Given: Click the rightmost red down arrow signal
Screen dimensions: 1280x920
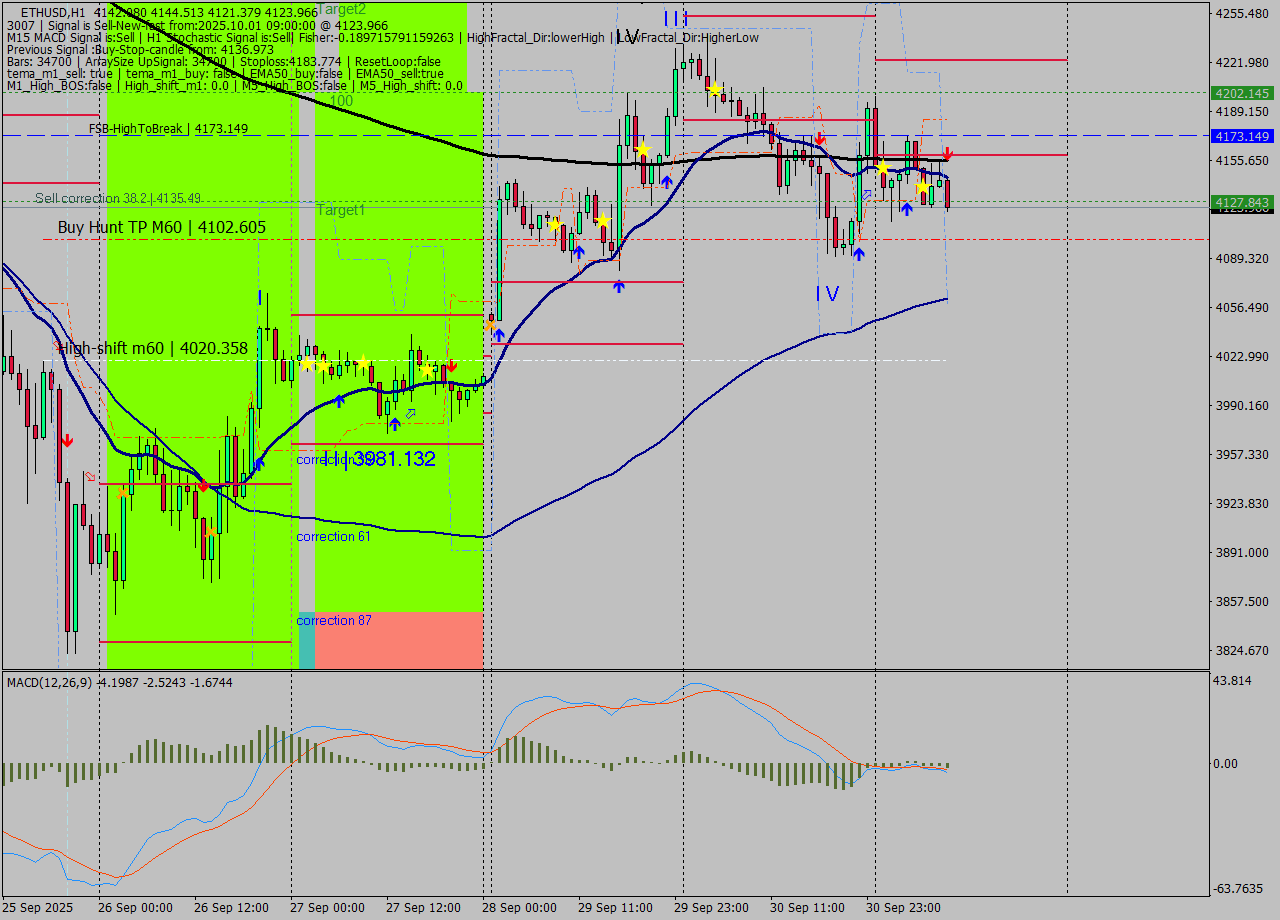Looking at the screenshot, I should point(947,155).
